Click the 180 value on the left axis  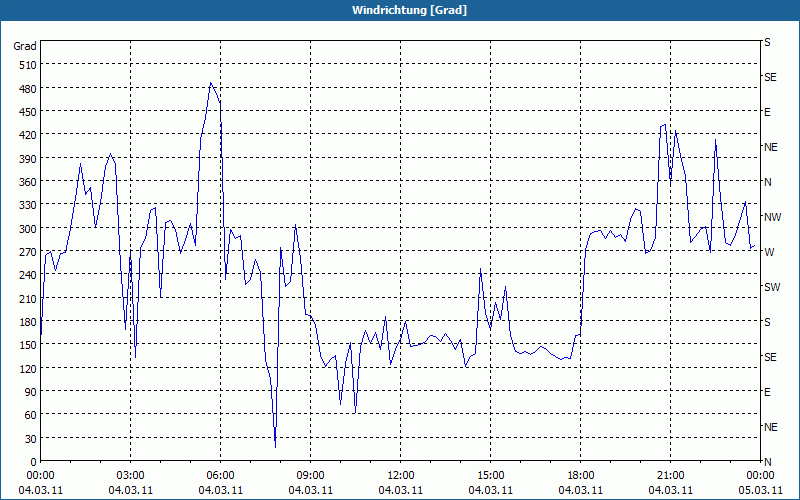point(28,322)
